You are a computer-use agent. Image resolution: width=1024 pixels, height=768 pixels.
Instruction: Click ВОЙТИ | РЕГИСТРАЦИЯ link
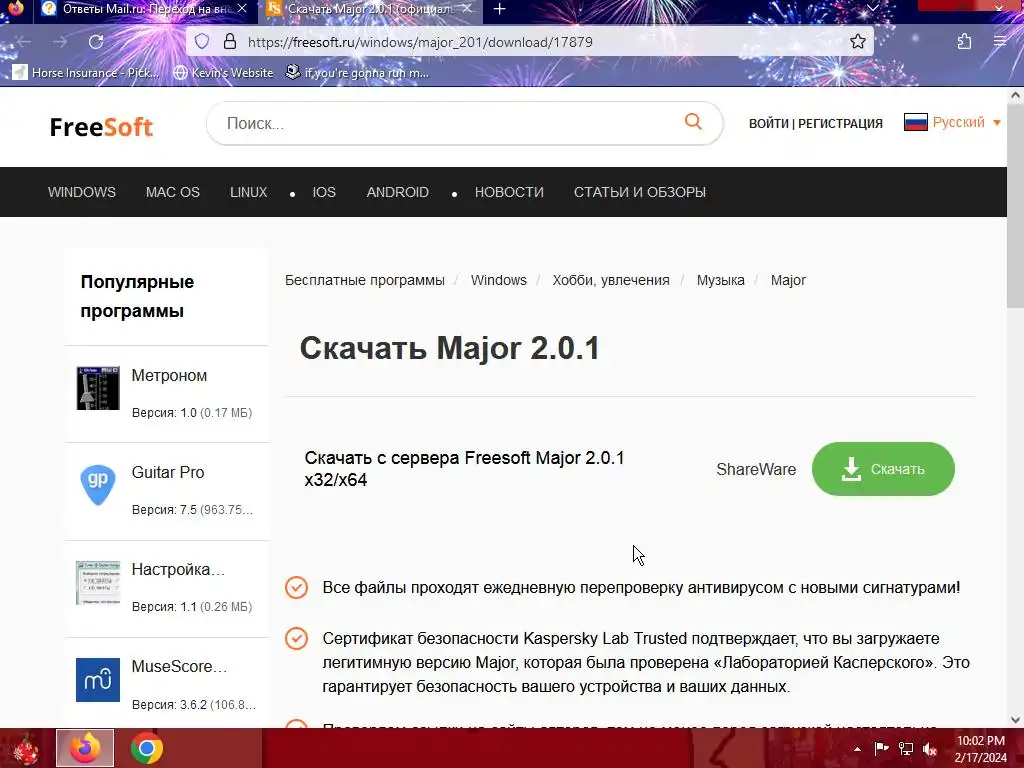coord(816,123)
